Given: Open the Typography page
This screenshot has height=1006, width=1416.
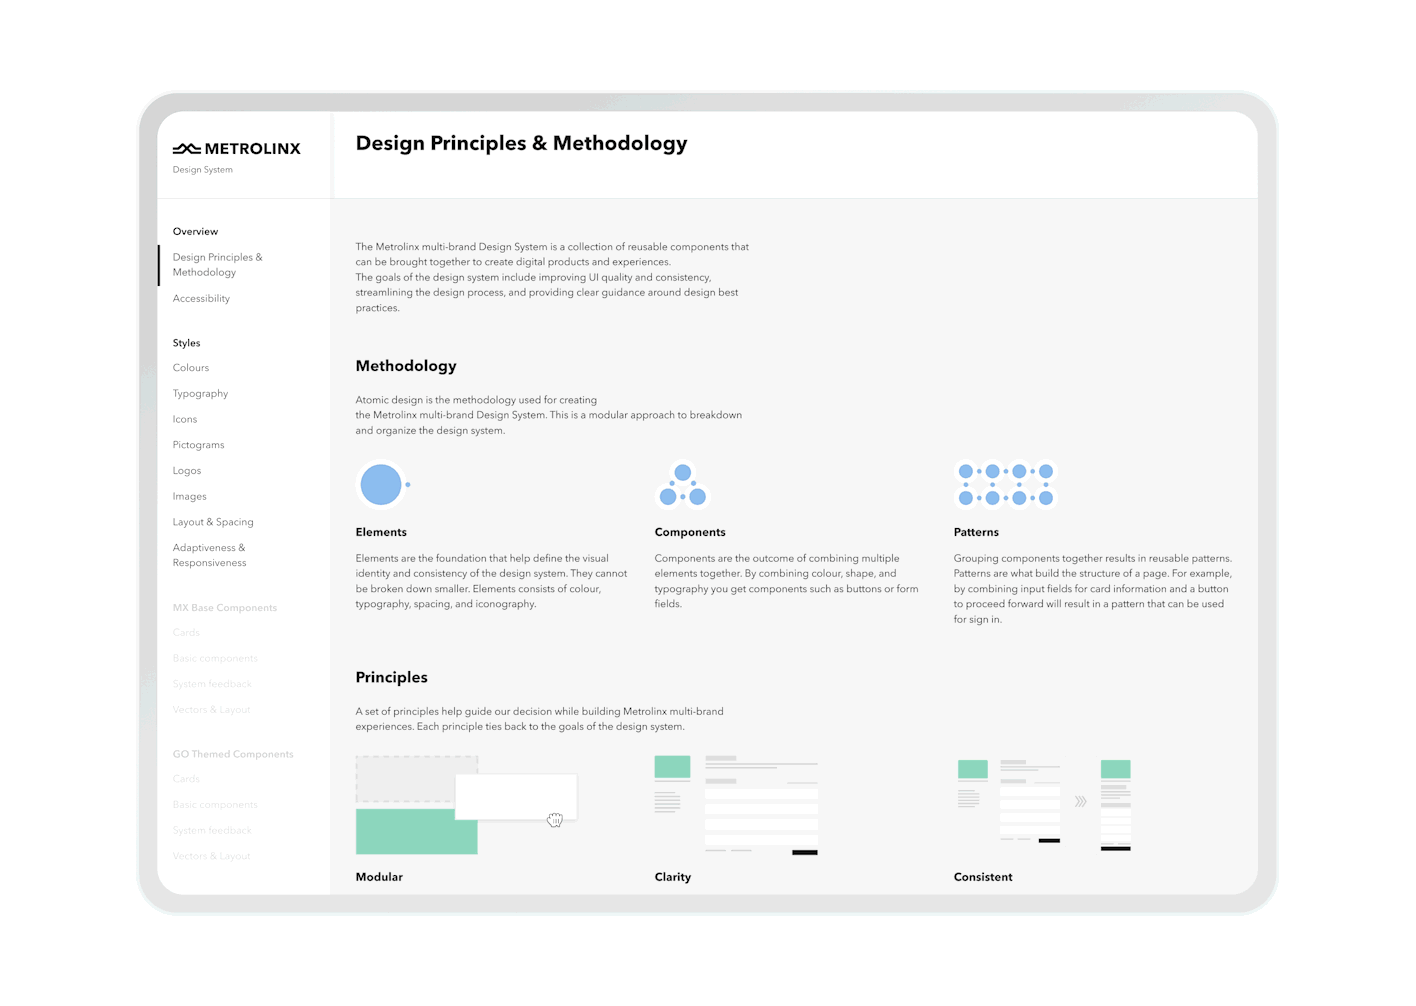Looking at the screenshot, I should click(x=200, y=394).
